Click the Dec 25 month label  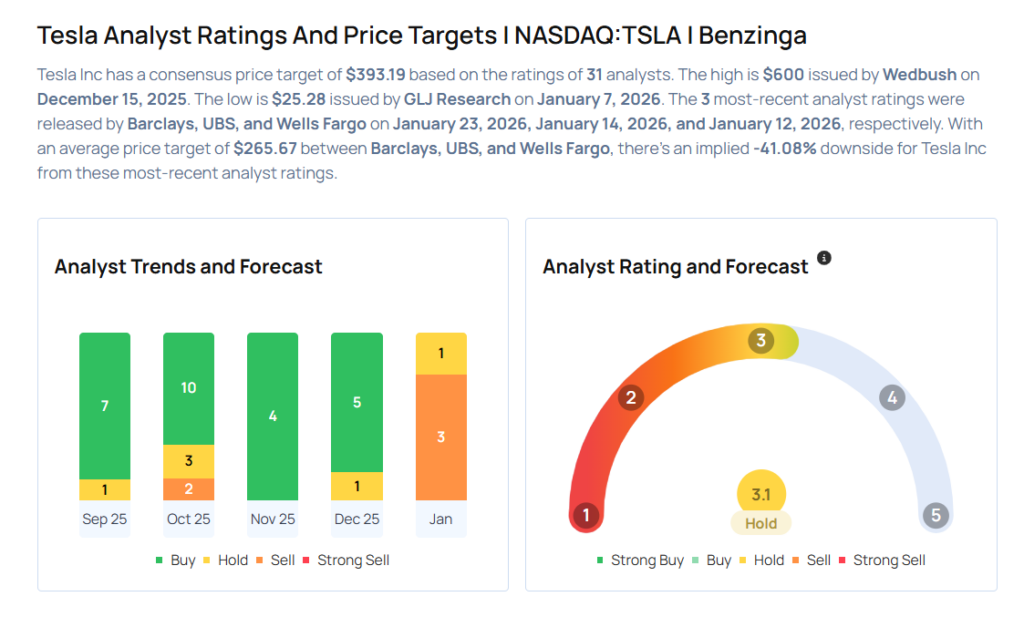[357, 519]
